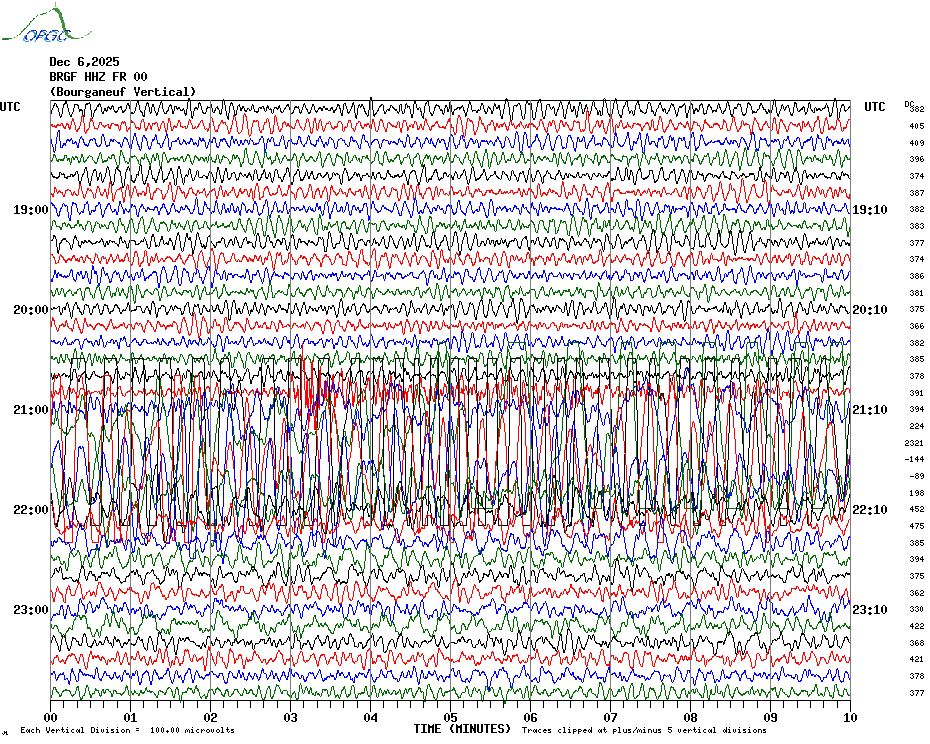The height and width of the screenshot is (744, 930).
Task: Click the DC value 475
Action: pyautogui.click(x=917, y=526)
